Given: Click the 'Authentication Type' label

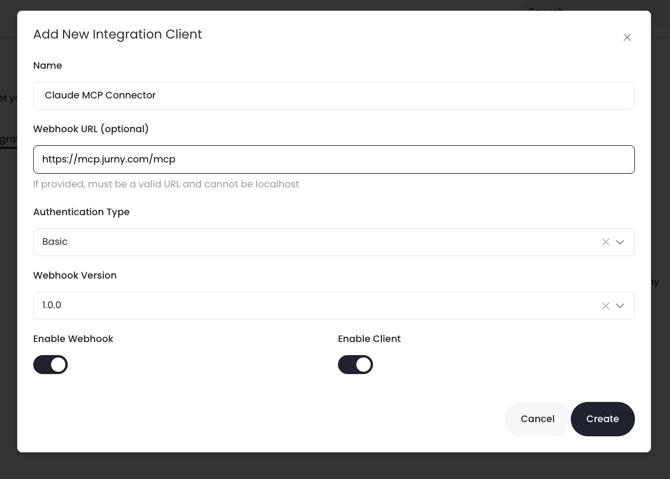Looking at the screenshot, I should coord(81,212).
